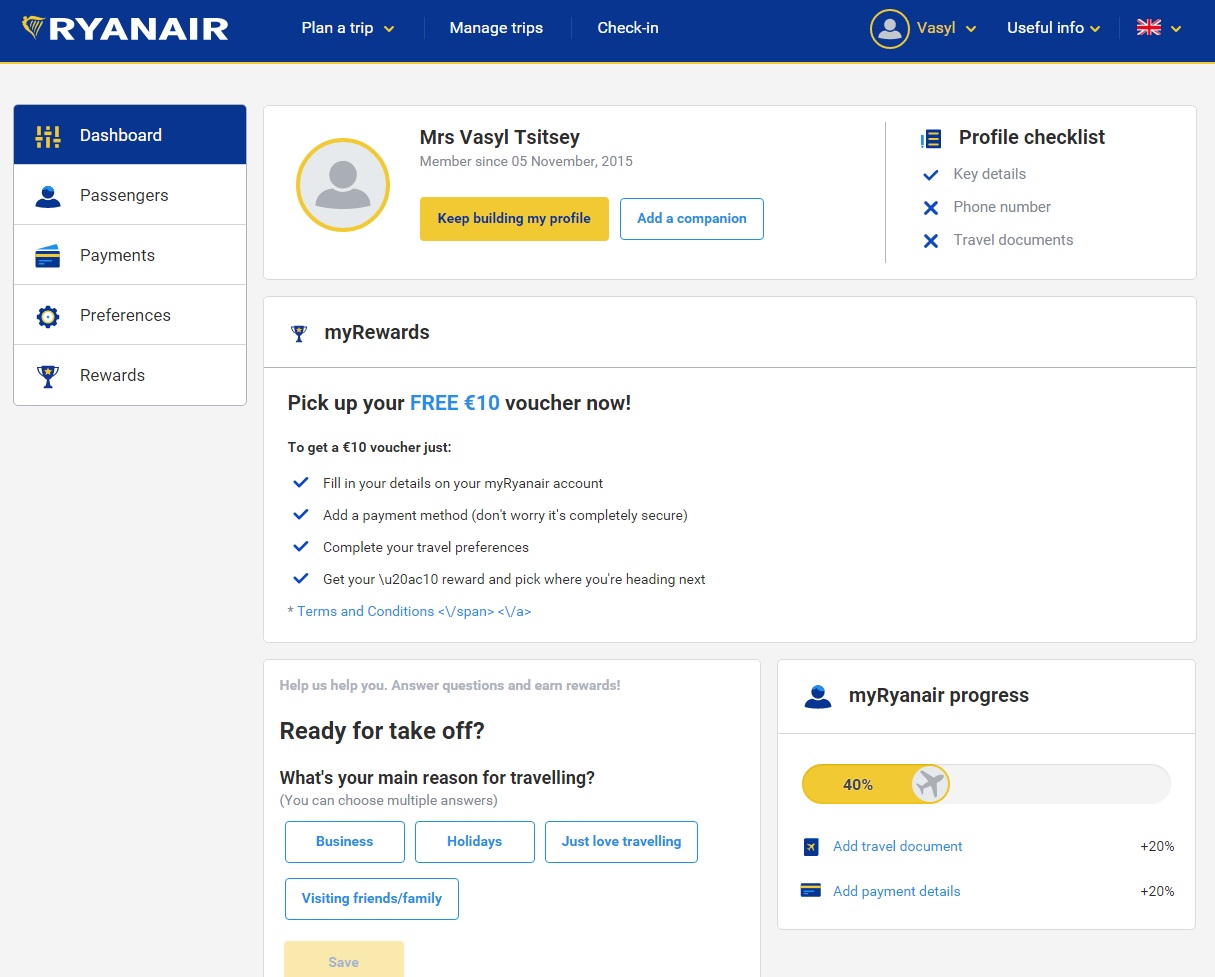Click the Ryanair harp logo
This screenshot has width=1215, height=977.
click(x=33, y=27)
